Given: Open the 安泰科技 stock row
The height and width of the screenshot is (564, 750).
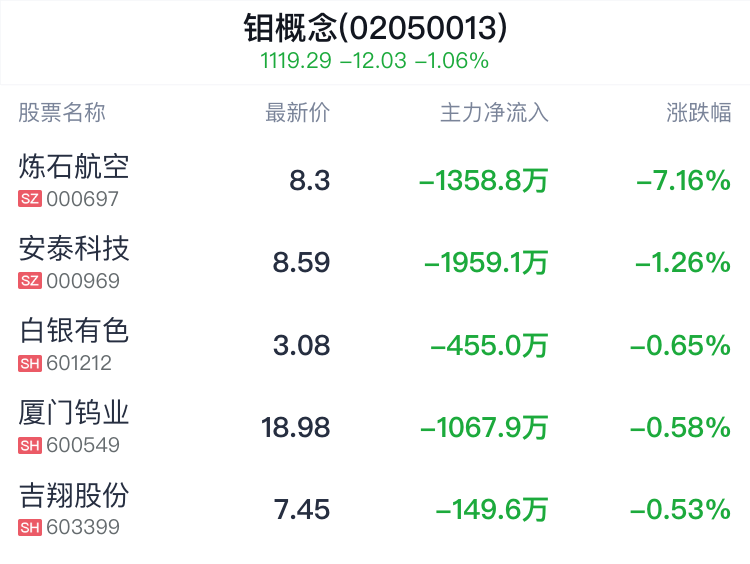Looking at the screenshot, I should tap(375, 263).
